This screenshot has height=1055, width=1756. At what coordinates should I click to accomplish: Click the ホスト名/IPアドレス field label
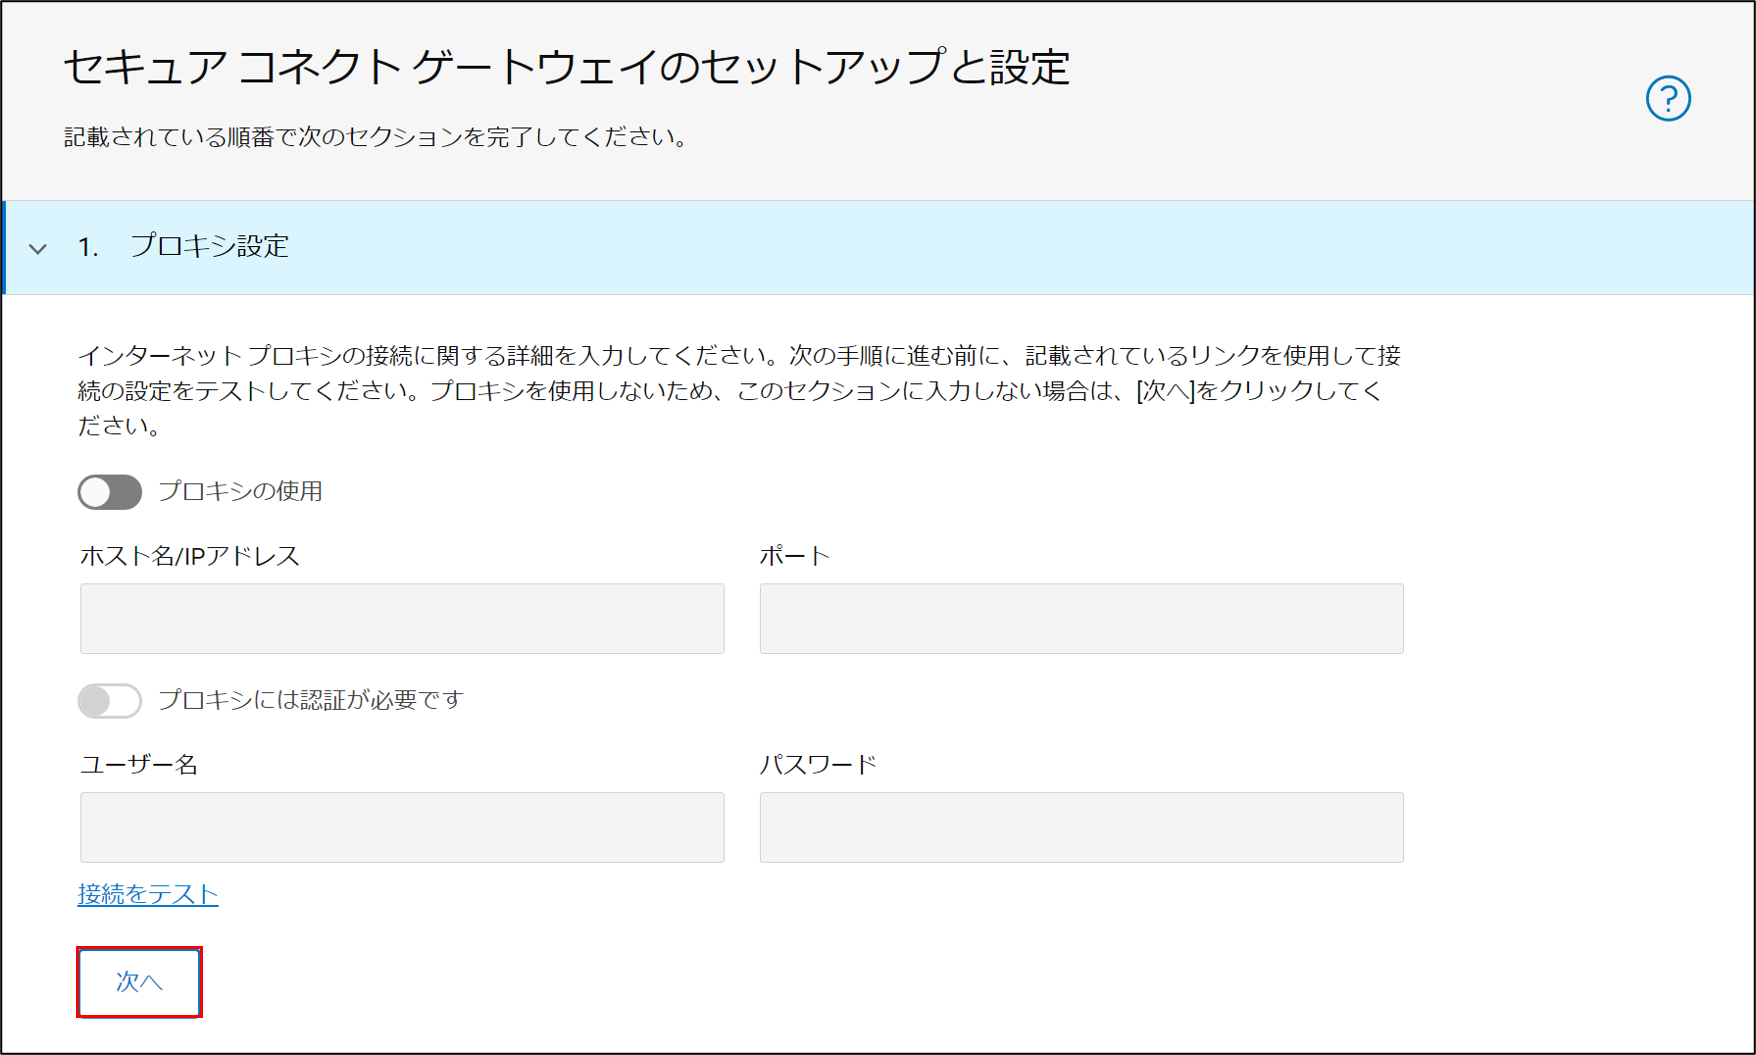[190, 556]
